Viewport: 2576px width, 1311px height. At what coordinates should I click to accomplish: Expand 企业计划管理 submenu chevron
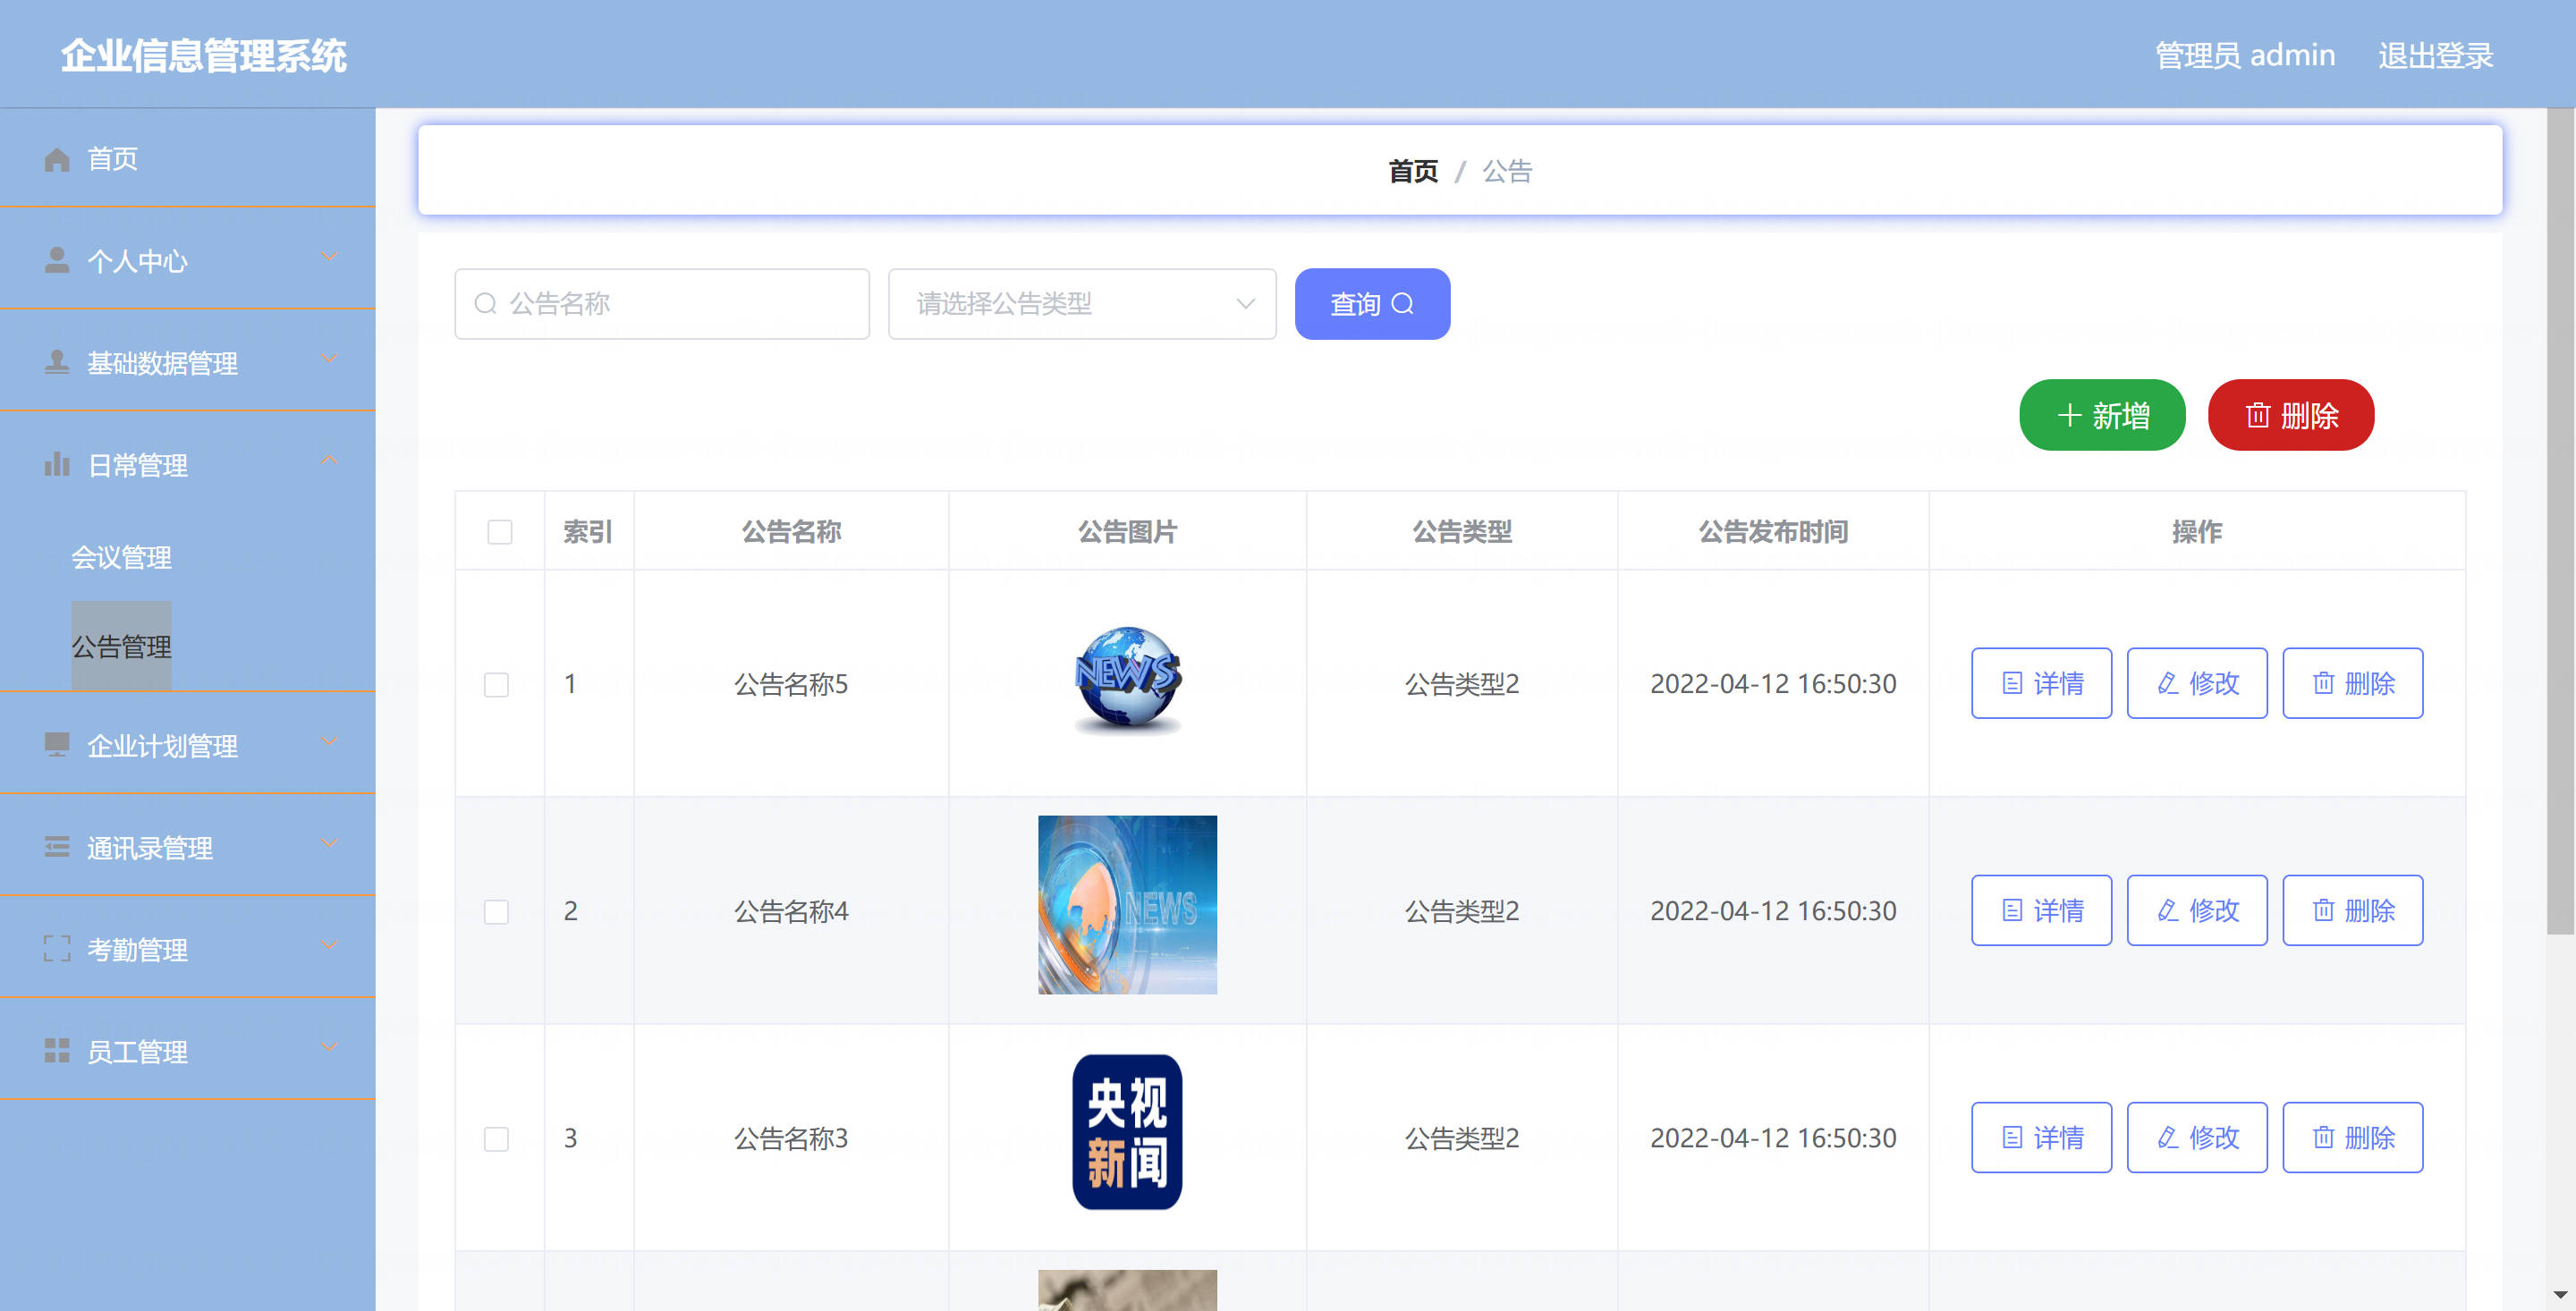pos(329,742)
